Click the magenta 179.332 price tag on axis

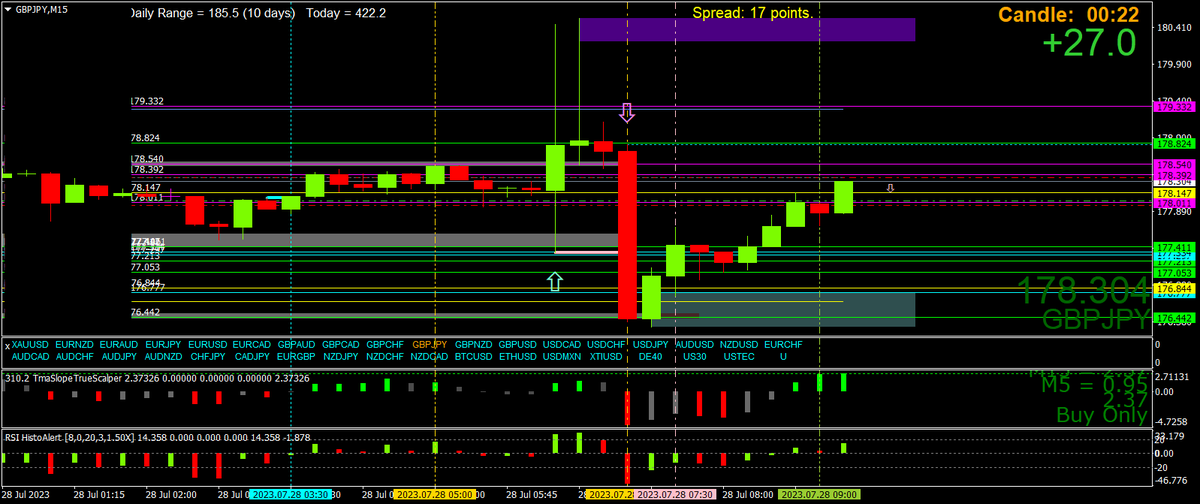tap(1172, 106)
